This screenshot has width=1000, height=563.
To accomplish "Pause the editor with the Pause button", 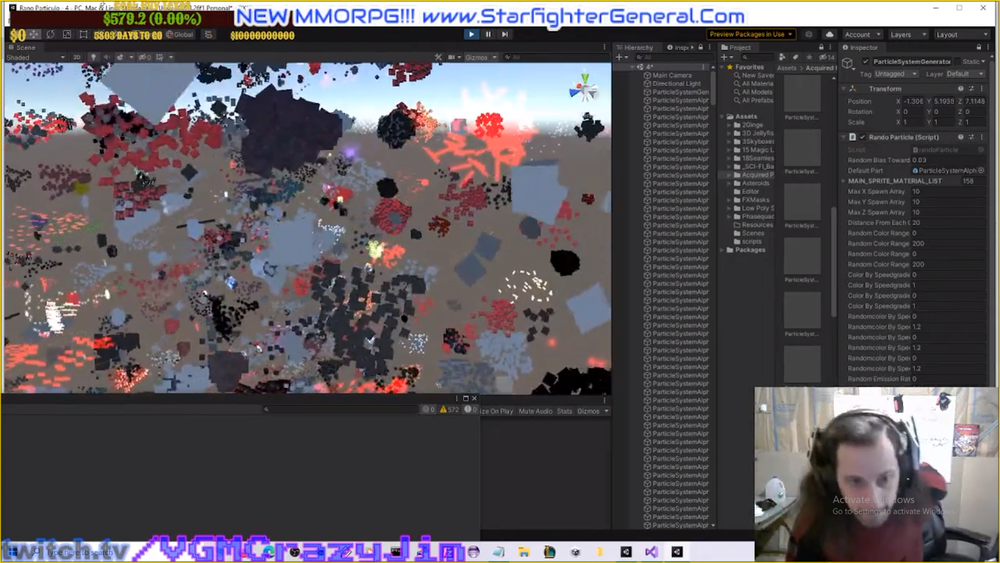I will [x=489, y=34].
